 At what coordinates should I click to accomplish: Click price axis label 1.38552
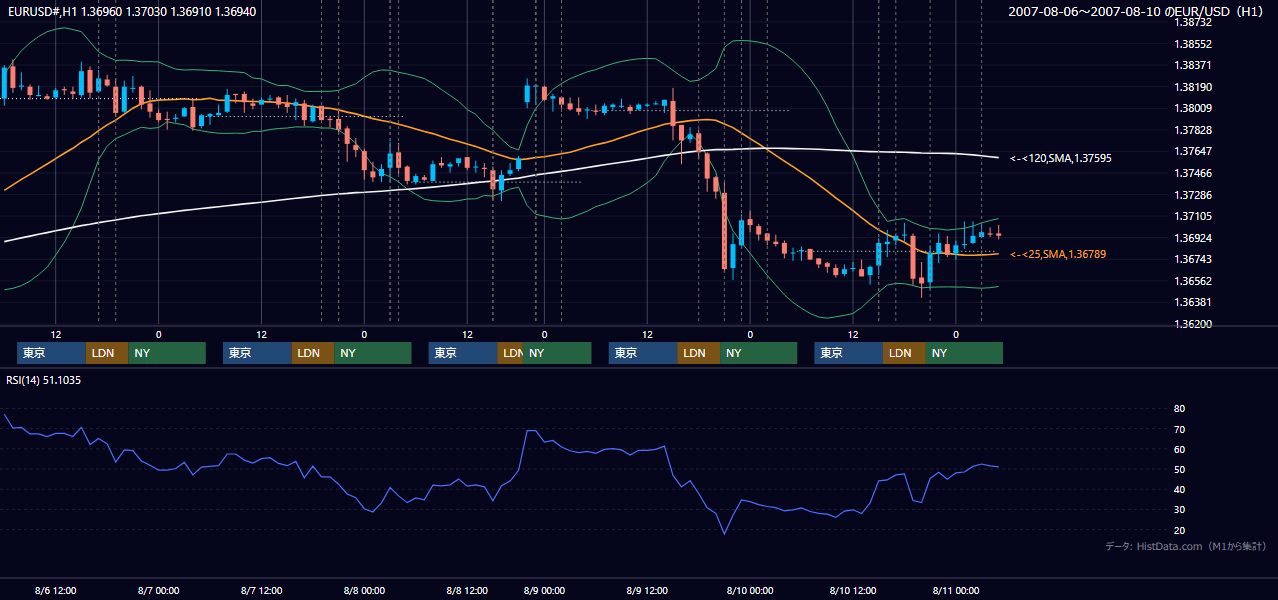1193,44
